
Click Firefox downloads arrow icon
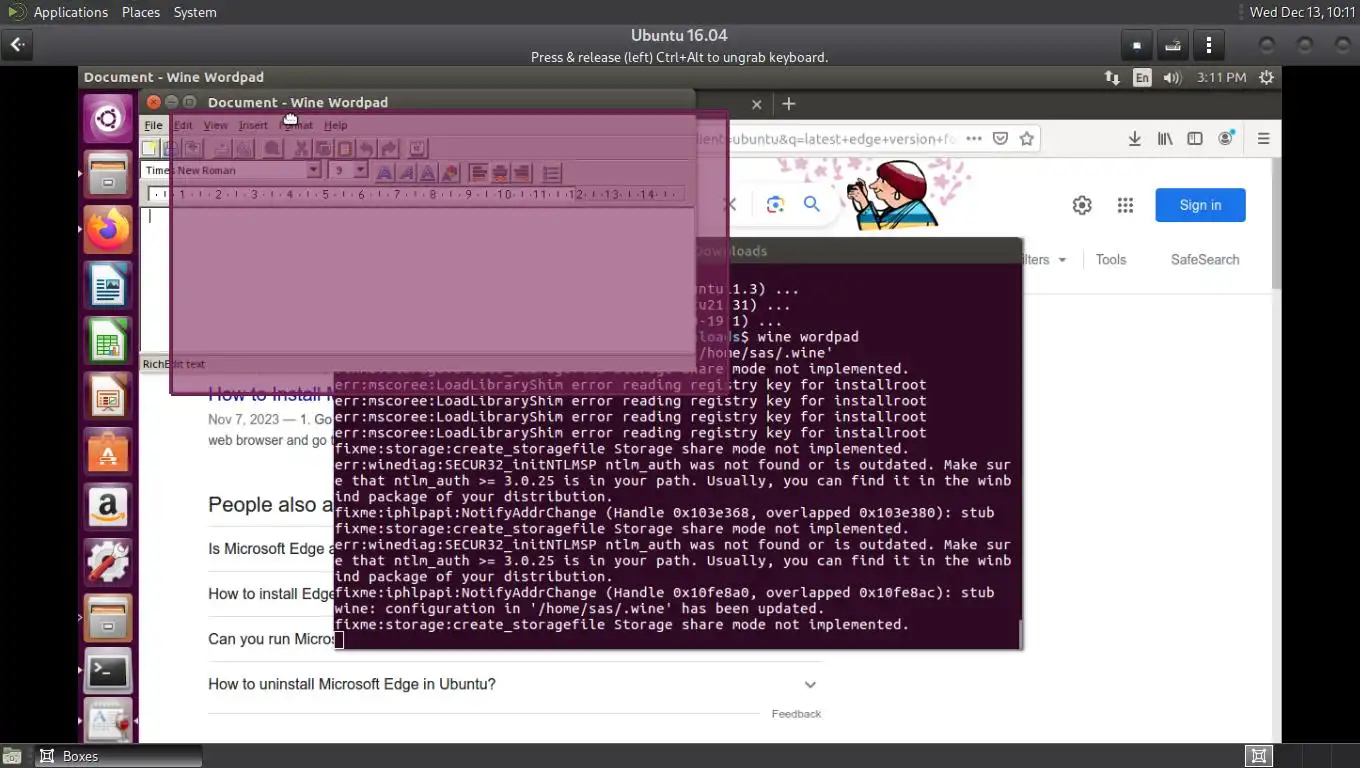[x=1135, y=139]
